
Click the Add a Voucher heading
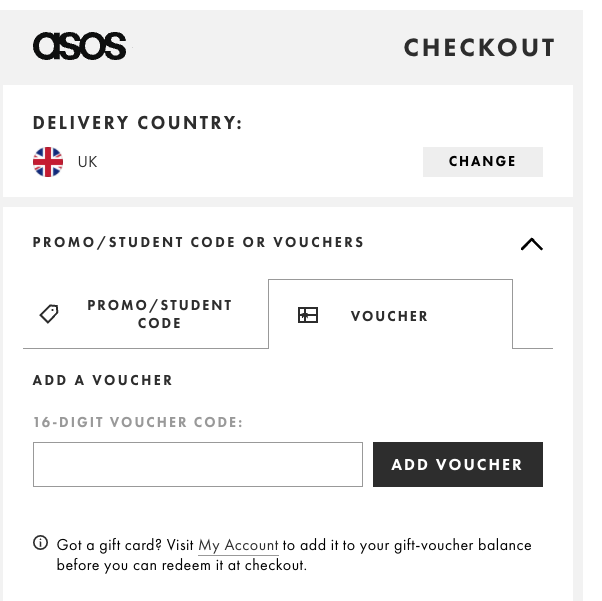tap(103, 380)
